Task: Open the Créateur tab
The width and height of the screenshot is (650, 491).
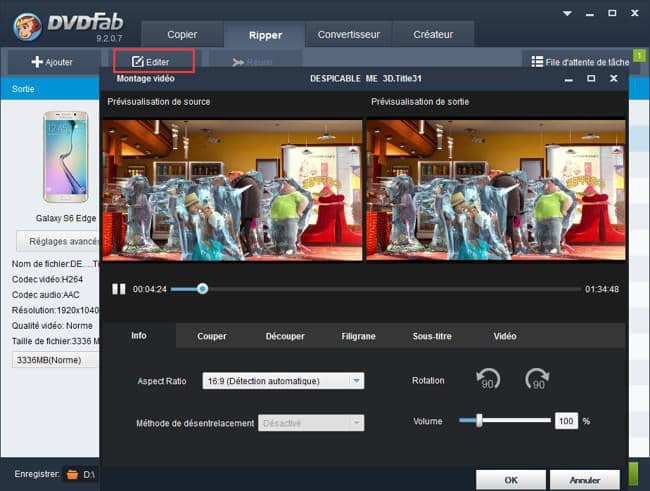Action: tap(433, 34)
